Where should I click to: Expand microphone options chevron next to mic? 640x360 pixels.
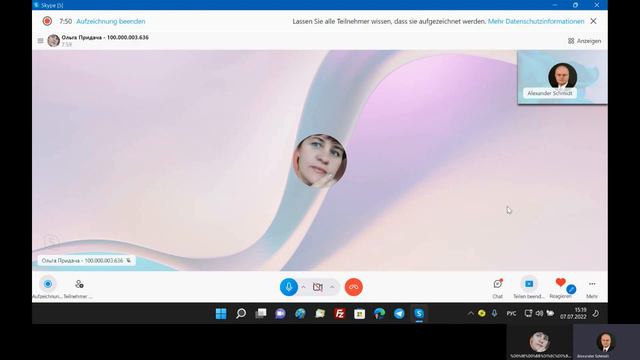click(x=303, y=287)
